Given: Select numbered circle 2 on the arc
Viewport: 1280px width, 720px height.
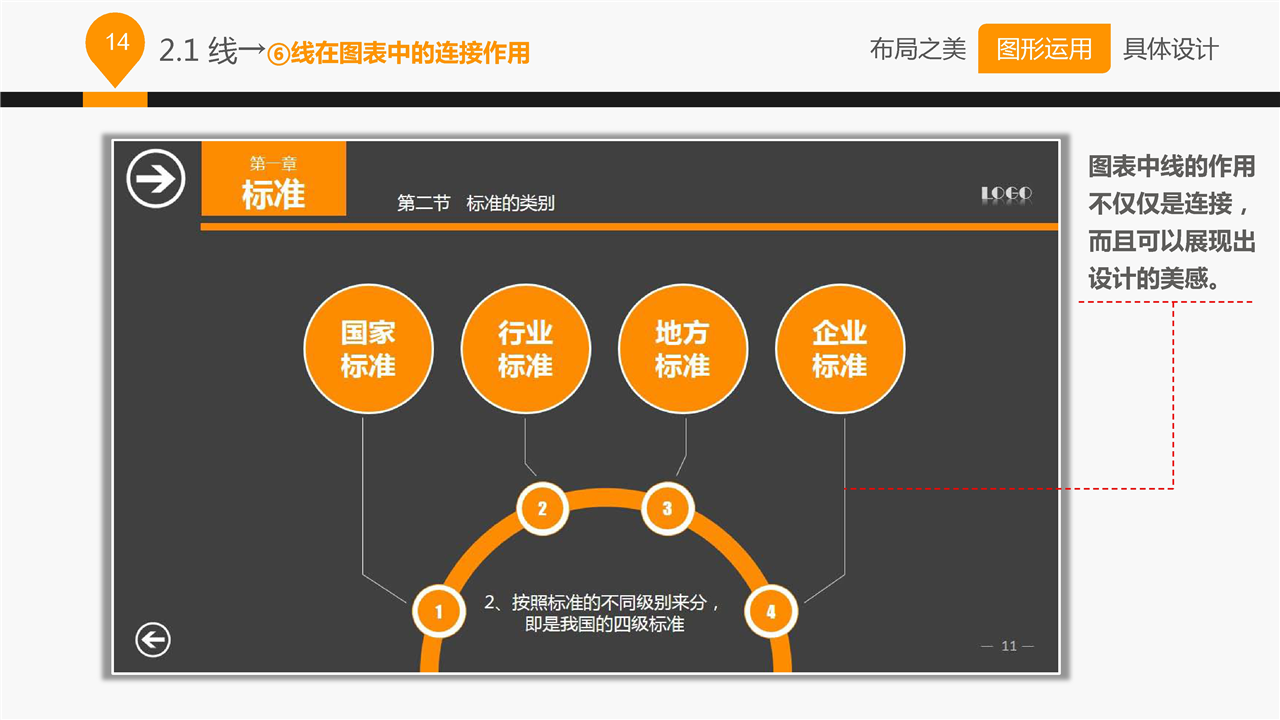Looking at the screenshot, I should click(x=542, y=508).
